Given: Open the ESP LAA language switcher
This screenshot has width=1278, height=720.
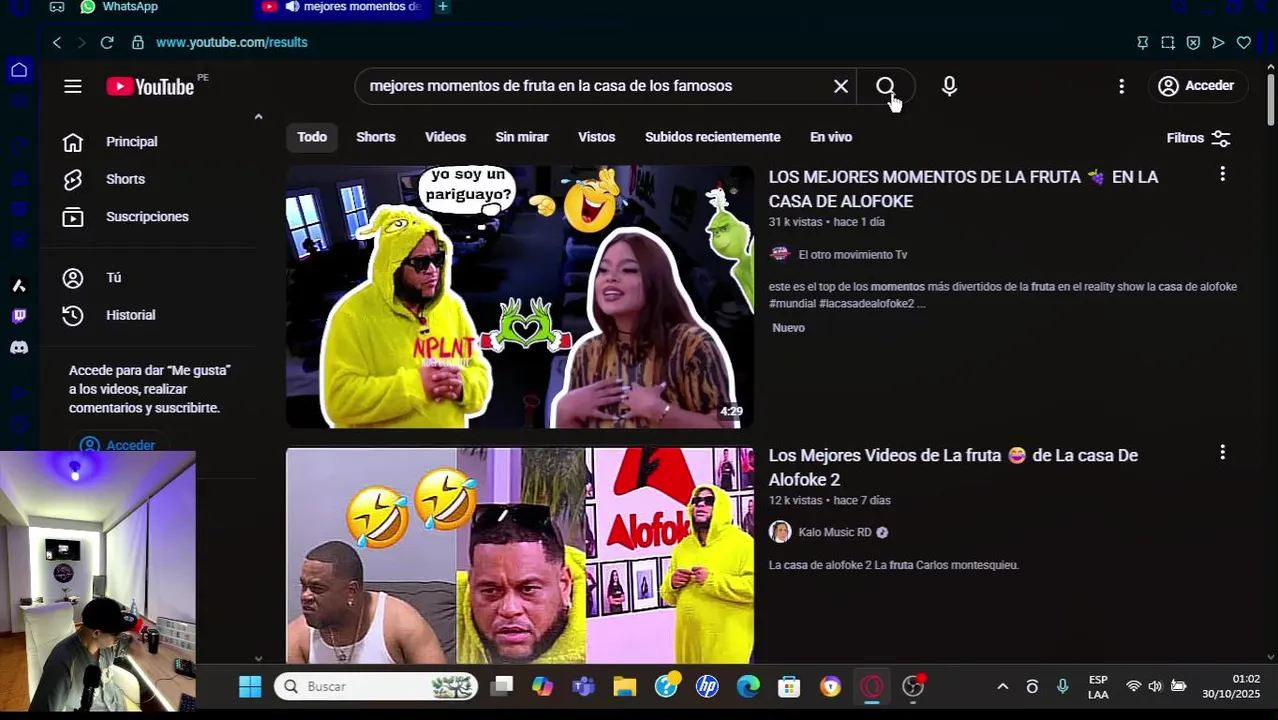Looking at the screenshot, I should pyautogui.click(x=1098, y=687).
